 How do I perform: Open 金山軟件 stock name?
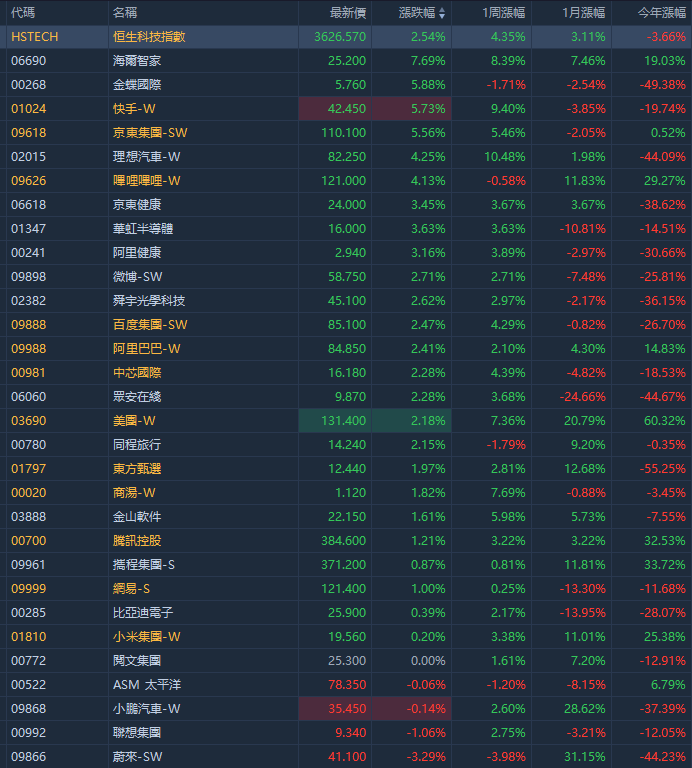[x=137, y=517]
